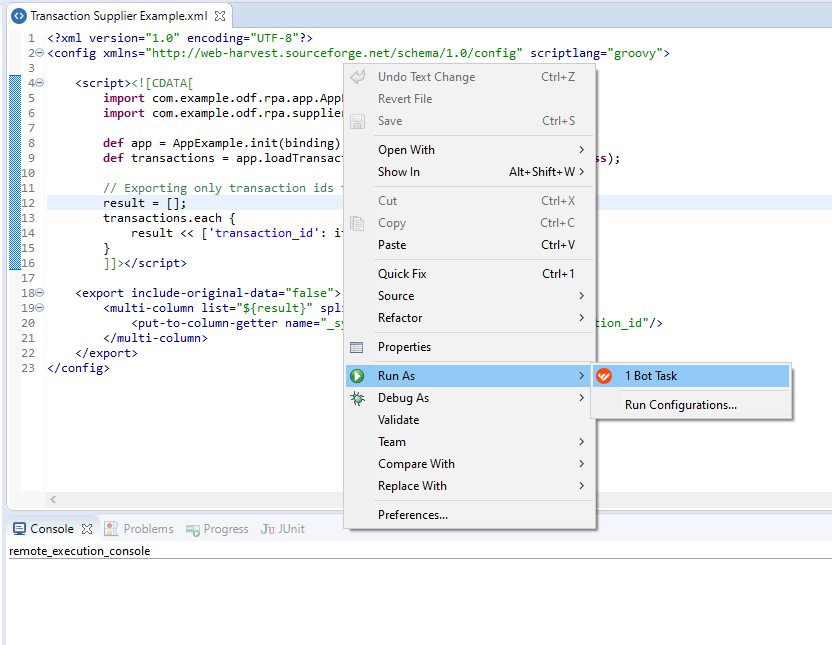Select Replace With in the context menu
The width and height of the screenshot is (832, 645).
tap(469, 486)
